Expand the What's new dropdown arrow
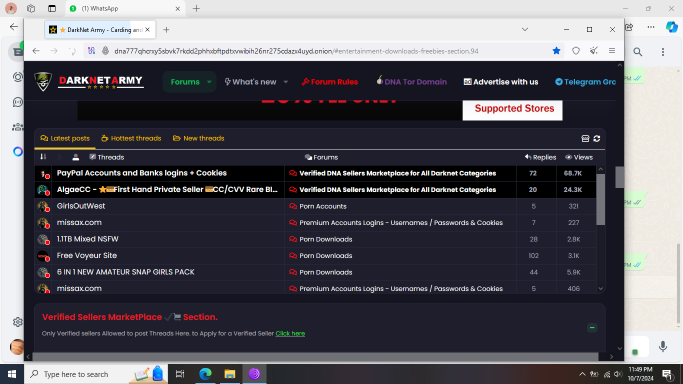 click(286, 82)
